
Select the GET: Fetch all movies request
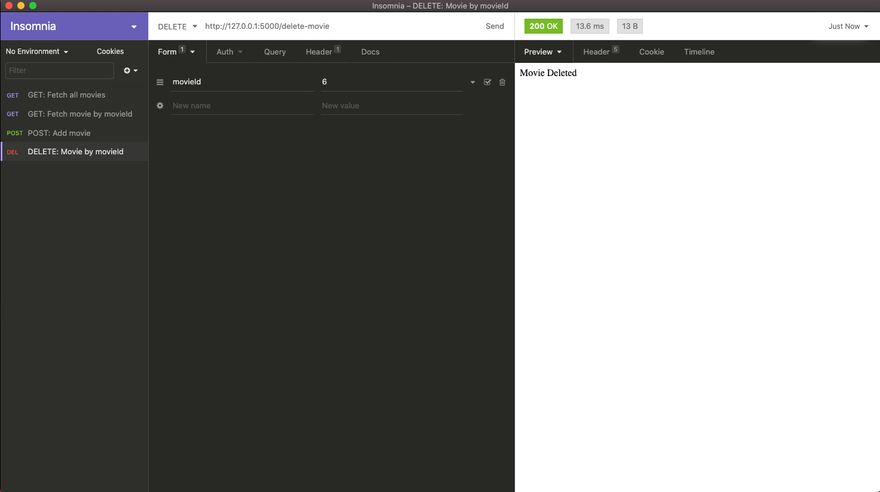click(74, 95)
